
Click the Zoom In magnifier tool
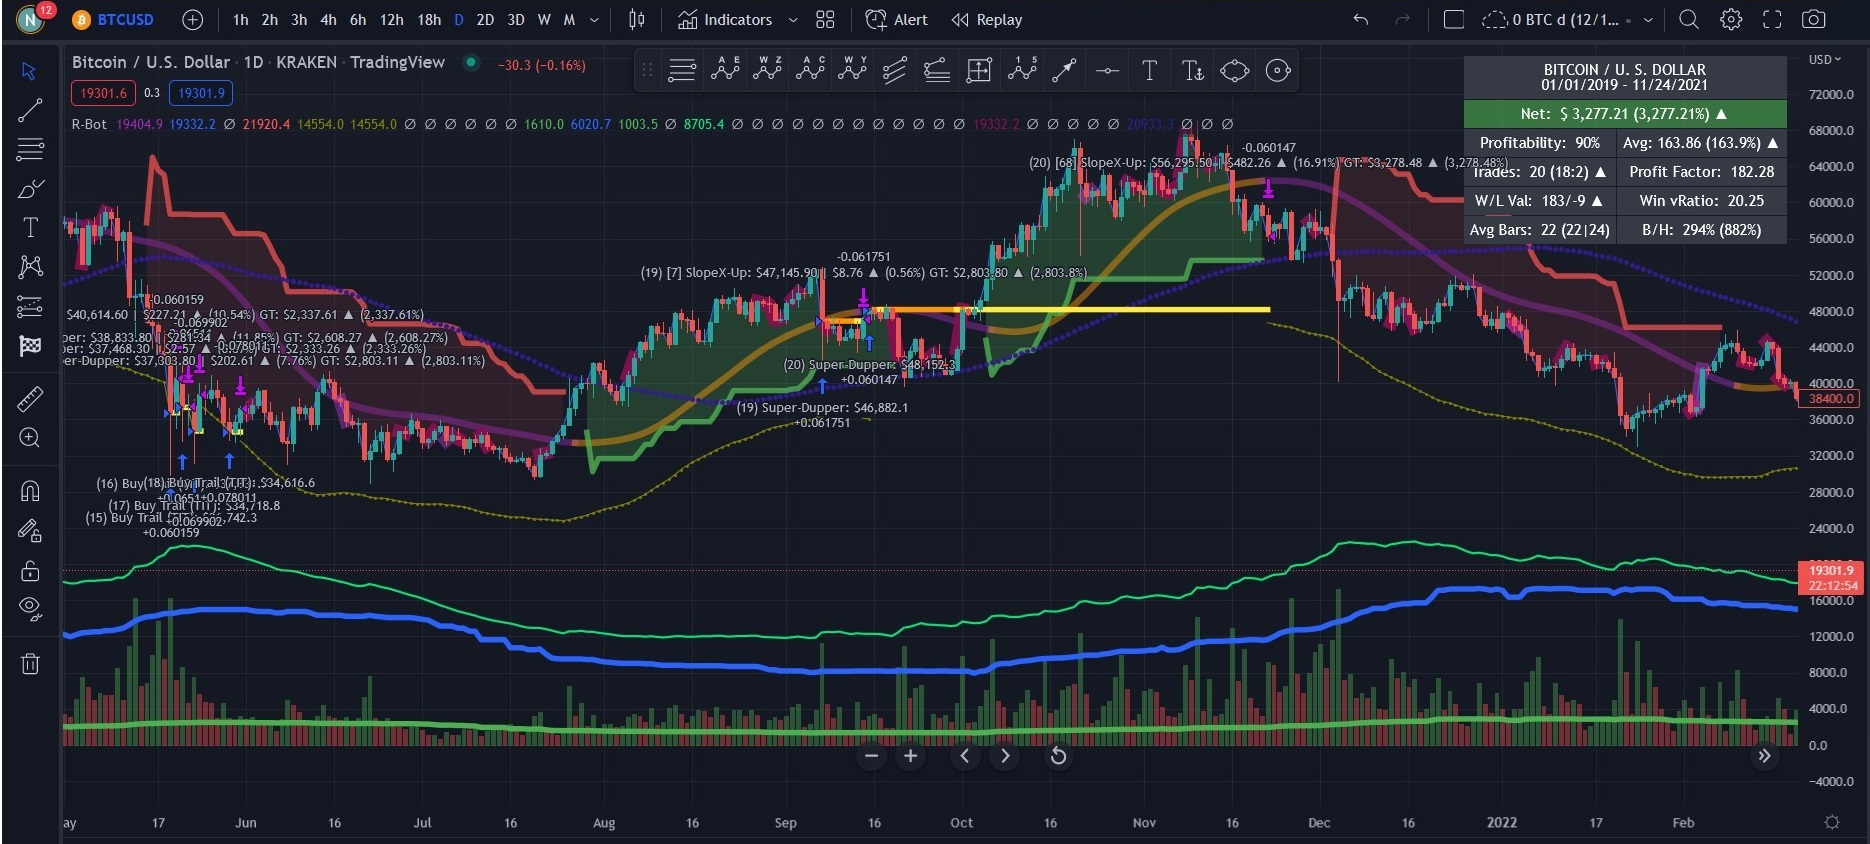pyautogui.click(x=30, y=438)
